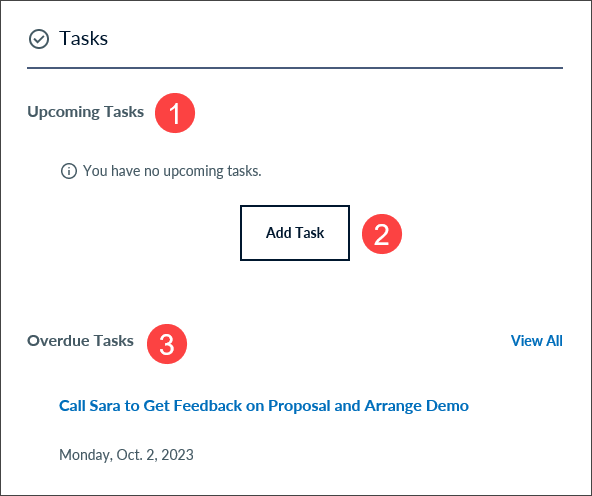Click the Monday, Oct. 2, 2023 due date

point(126,455)
